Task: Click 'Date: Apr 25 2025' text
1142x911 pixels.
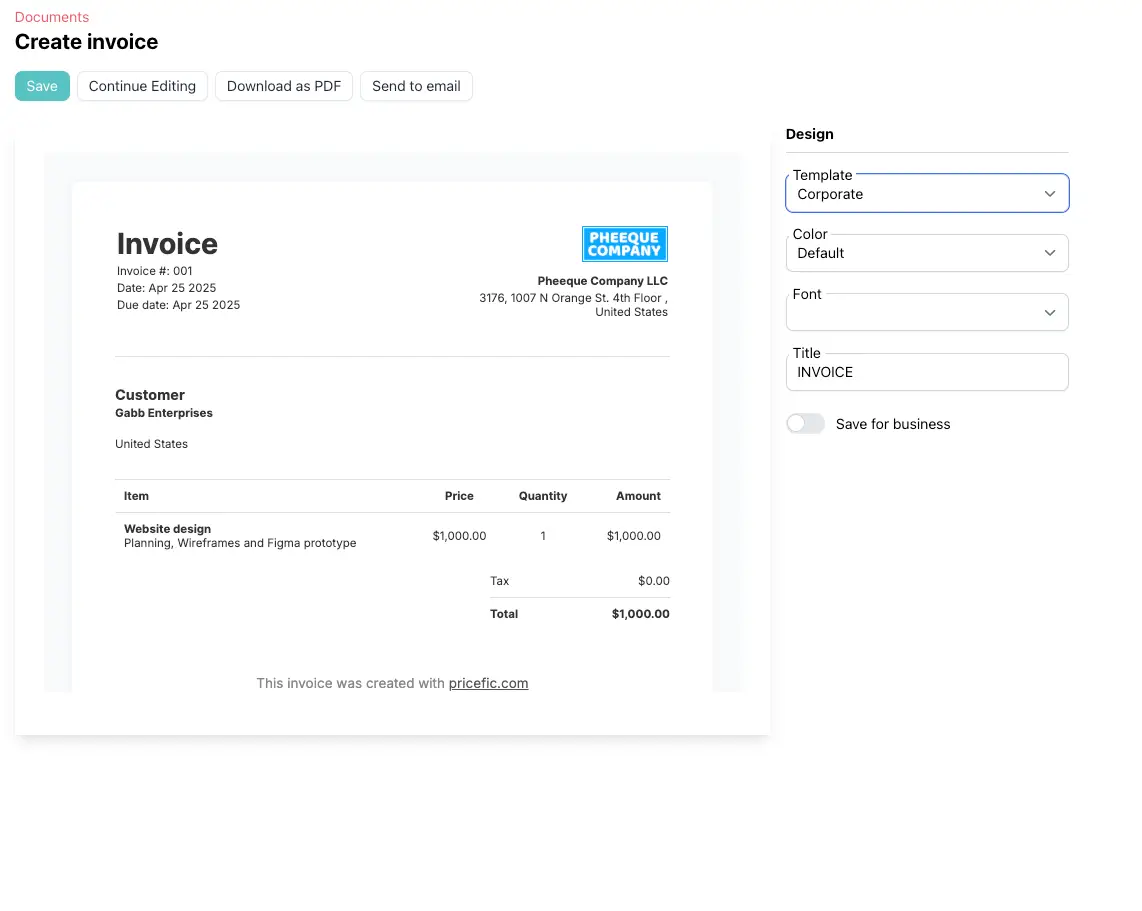Action: pyautogui.click(x=166, y=288)
